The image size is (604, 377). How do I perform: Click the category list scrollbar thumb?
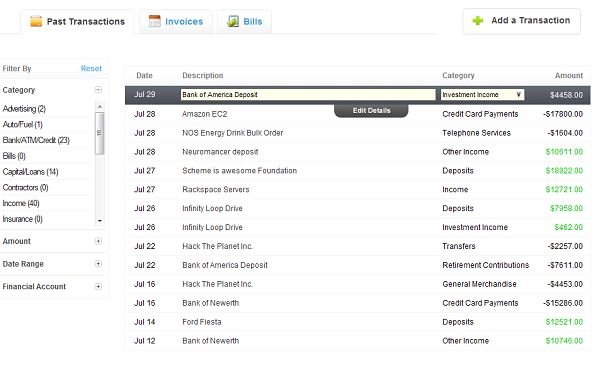(x=100, y=133)
